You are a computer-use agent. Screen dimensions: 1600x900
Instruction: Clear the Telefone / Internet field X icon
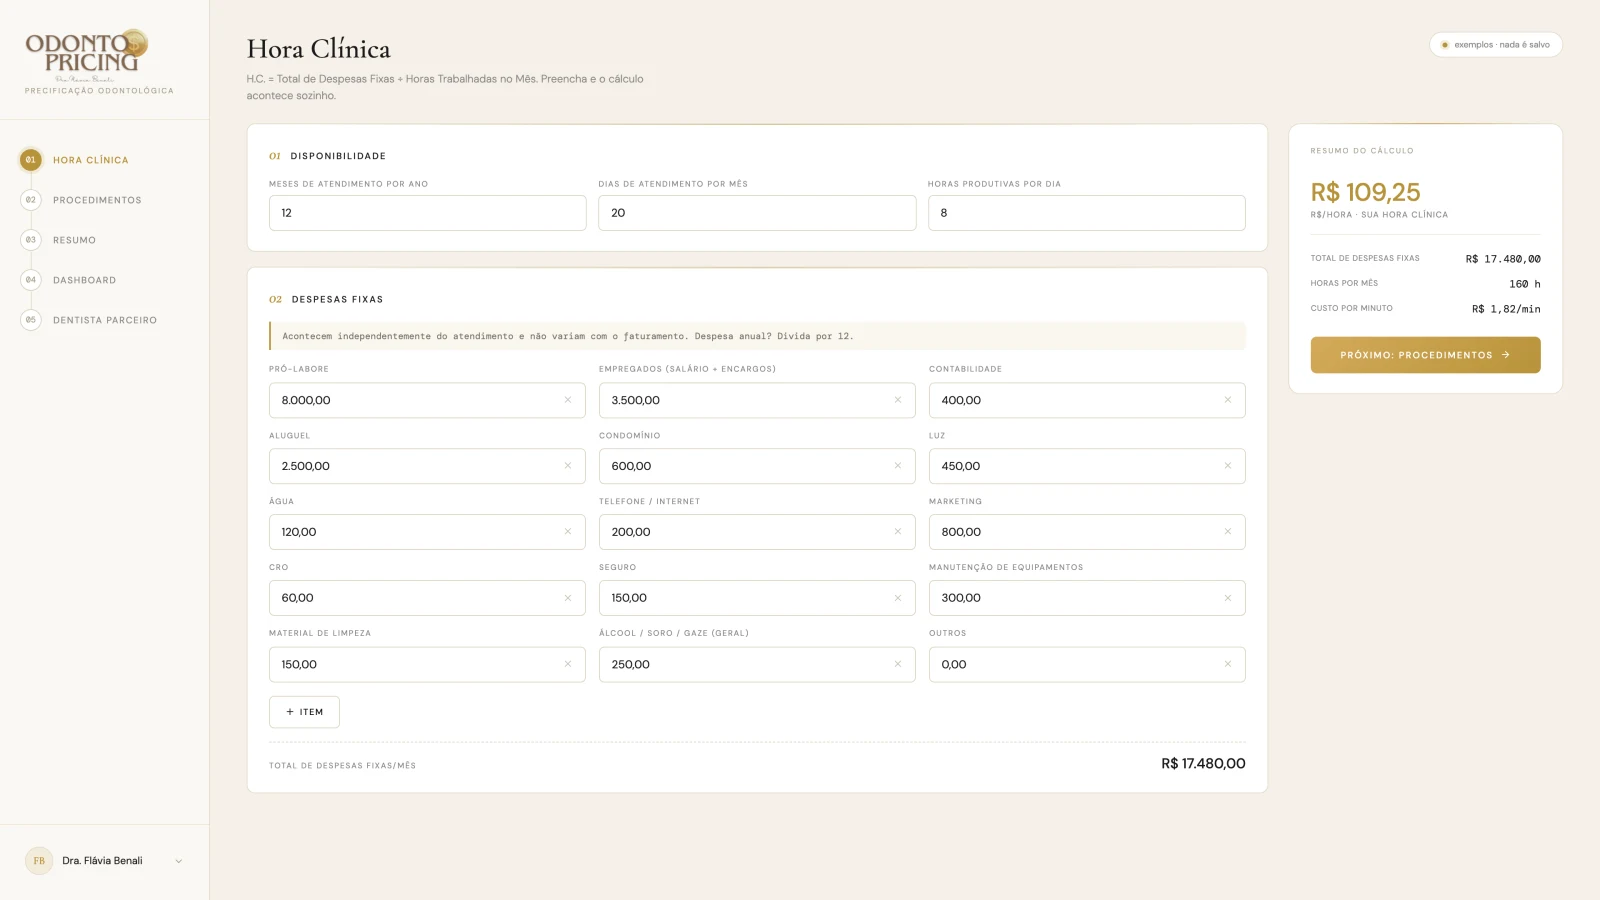[898, 532]
